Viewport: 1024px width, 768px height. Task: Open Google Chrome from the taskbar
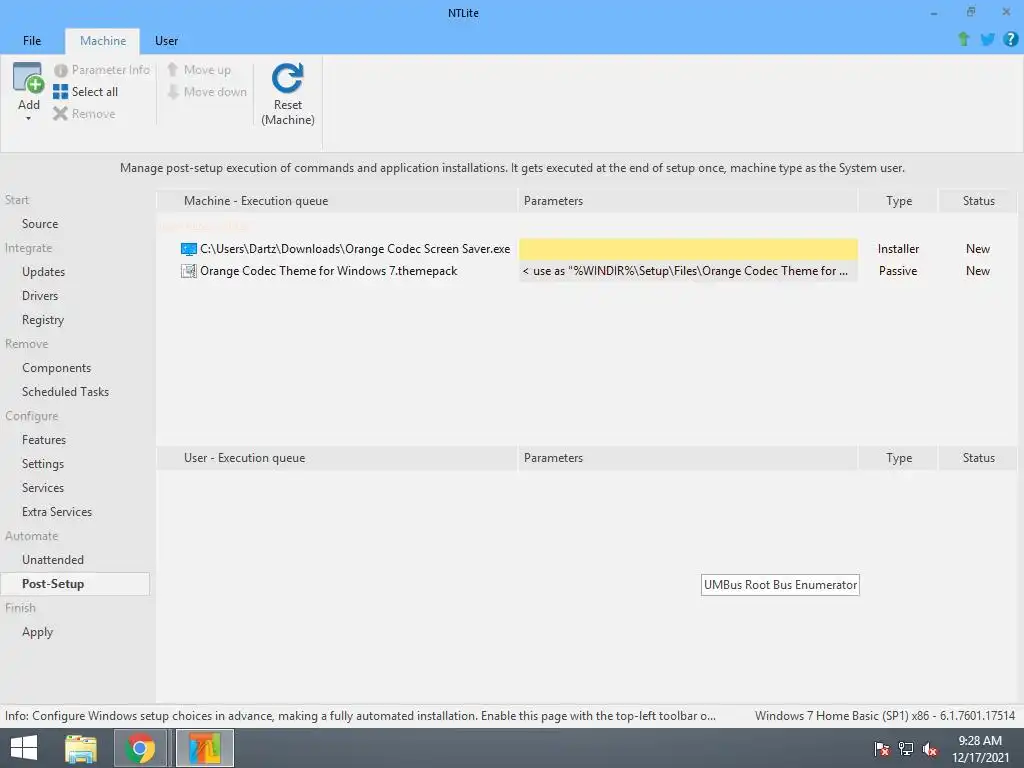pos(141,748)
